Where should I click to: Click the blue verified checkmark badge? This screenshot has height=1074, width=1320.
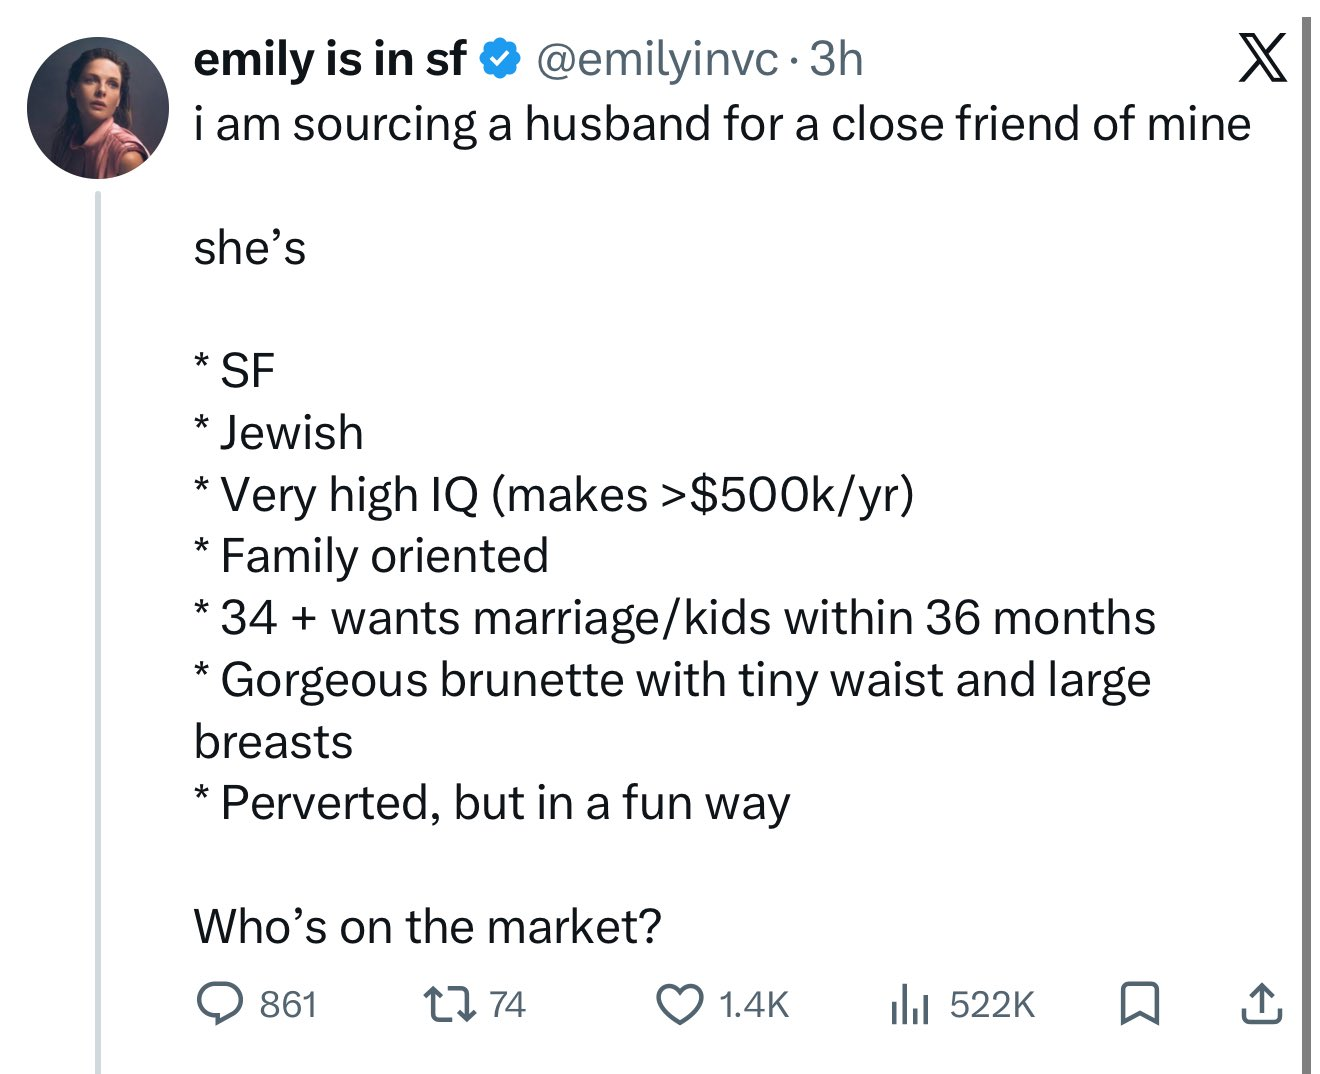(501, 60)
